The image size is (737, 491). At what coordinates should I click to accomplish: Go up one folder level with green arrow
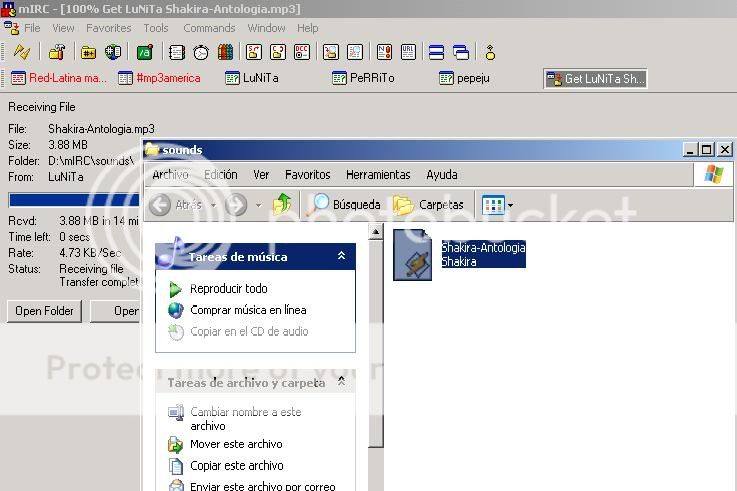point(282,204)
